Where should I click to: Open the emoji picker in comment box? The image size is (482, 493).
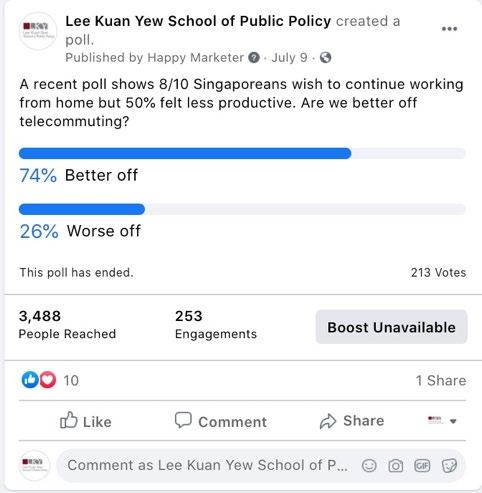(x=369, y=466)
